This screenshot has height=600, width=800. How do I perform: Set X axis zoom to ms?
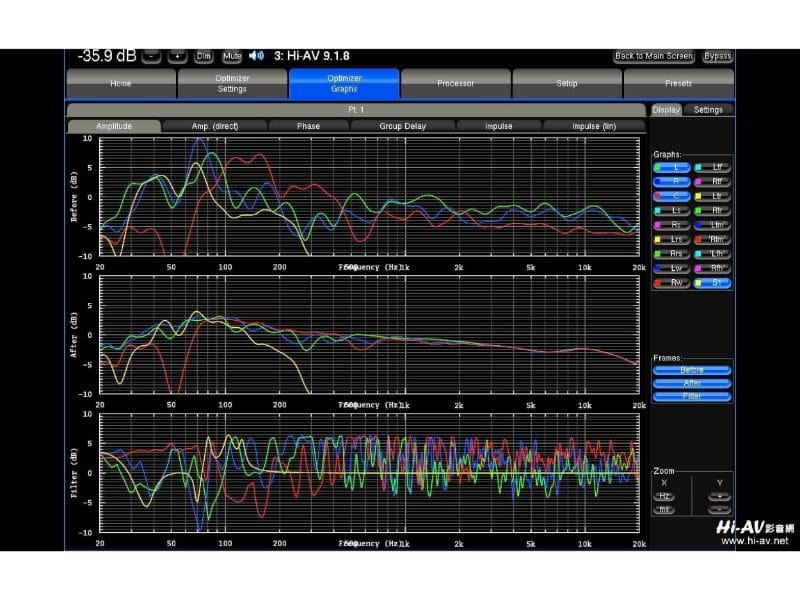pos(664,510)
